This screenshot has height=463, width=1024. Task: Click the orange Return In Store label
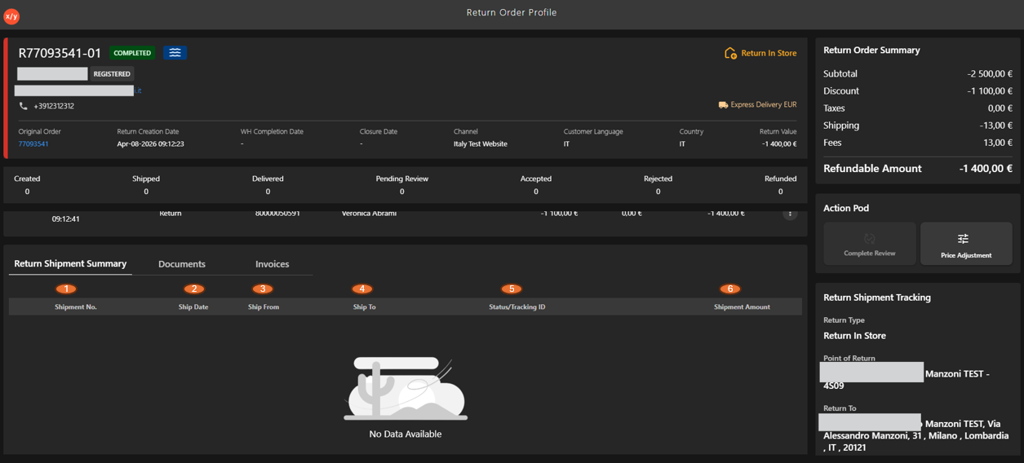[769, 53]
